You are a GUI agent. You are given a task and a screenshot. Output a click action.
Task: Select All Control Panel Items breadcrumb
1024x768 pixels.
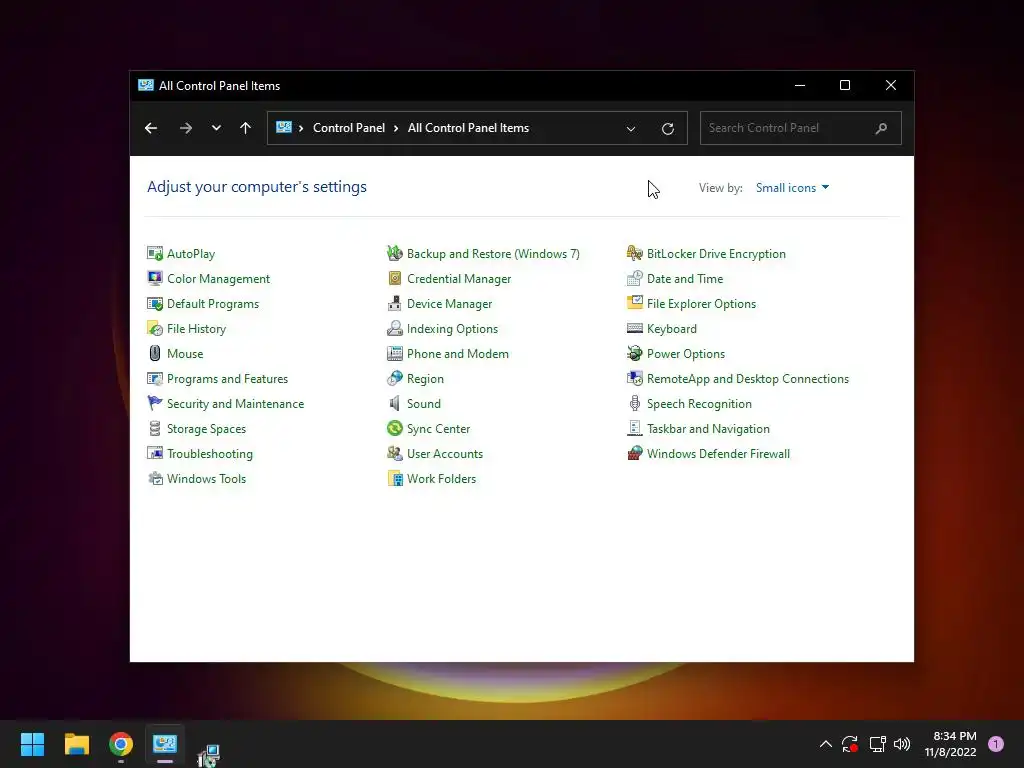pyautogui.click(x=468, y=128)
